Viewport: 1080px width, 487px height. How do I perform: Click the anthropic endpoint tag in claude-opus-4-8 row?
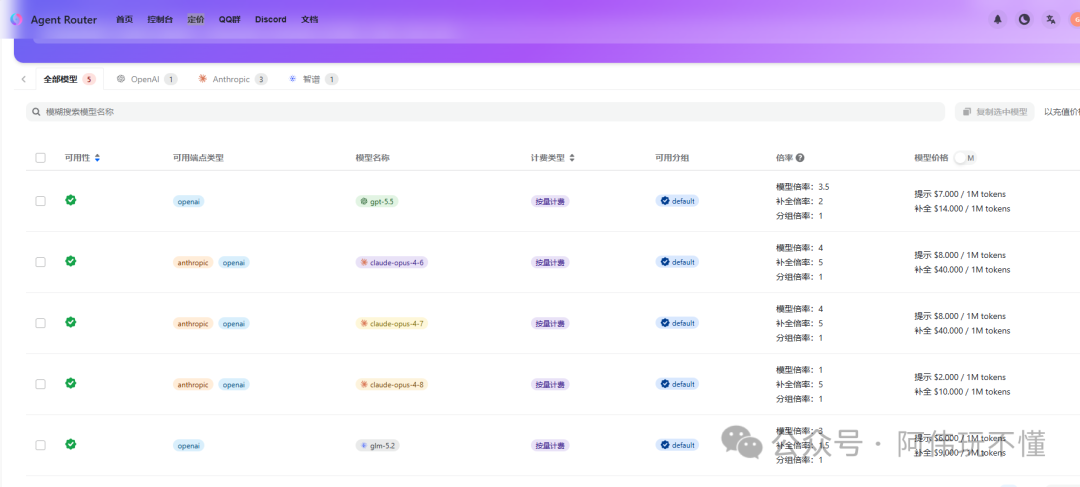tap(193, 384)
